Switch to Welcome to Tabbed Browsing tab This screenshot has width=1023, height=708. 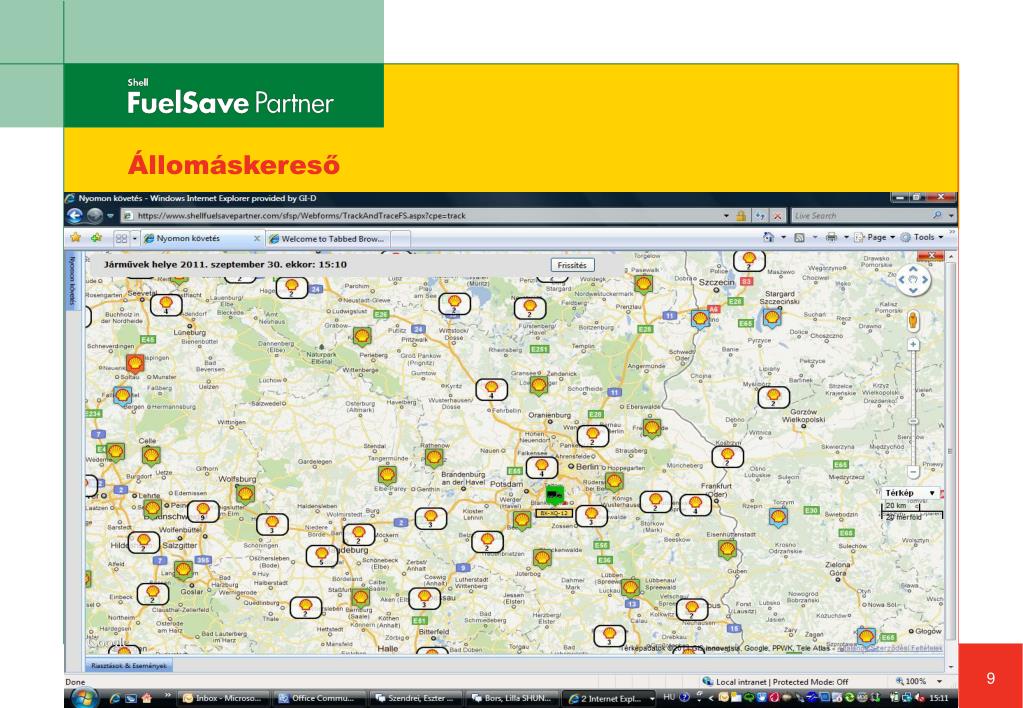328,239
